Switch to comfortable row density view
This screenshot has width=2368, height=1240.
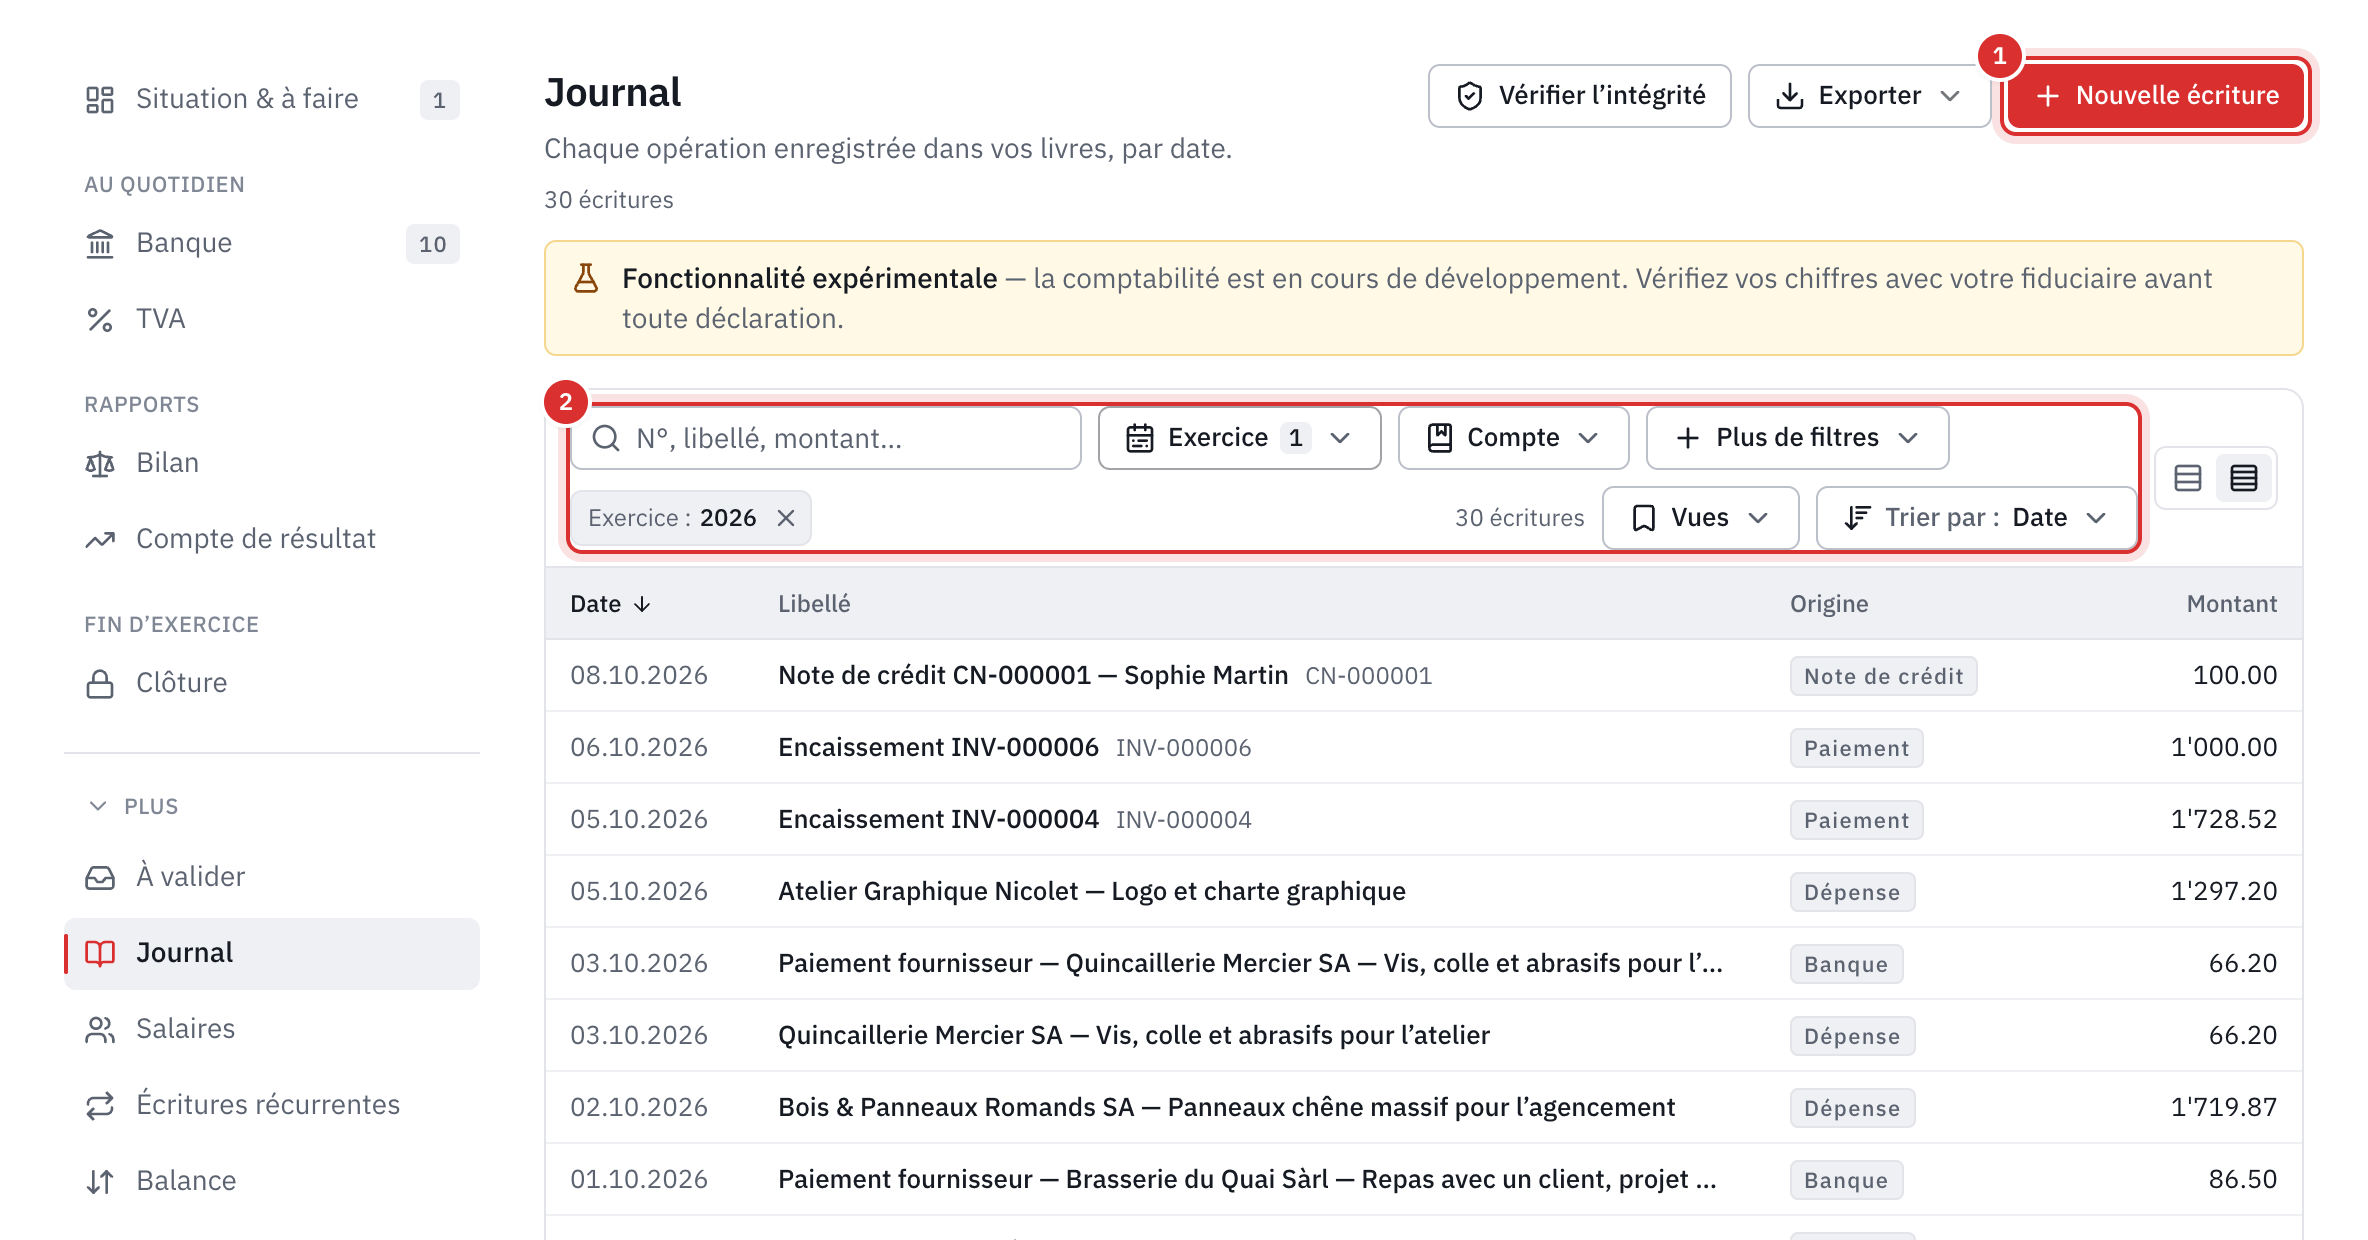point(2188,478)
